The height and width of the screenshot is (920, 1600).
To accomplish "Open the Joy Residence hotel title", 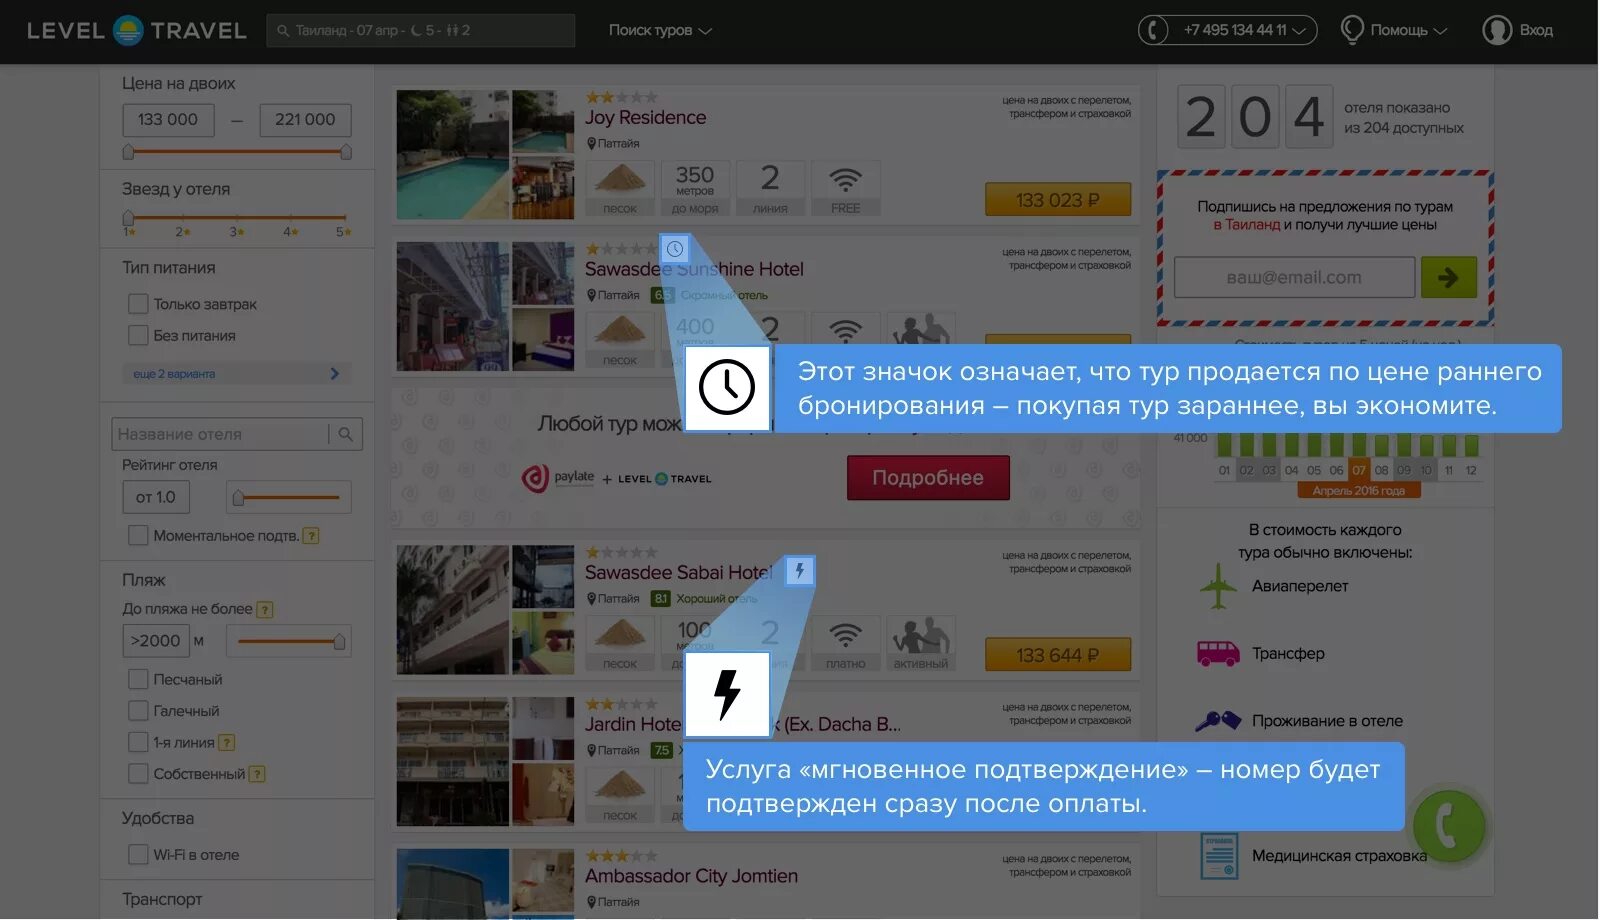I will 645,118.
